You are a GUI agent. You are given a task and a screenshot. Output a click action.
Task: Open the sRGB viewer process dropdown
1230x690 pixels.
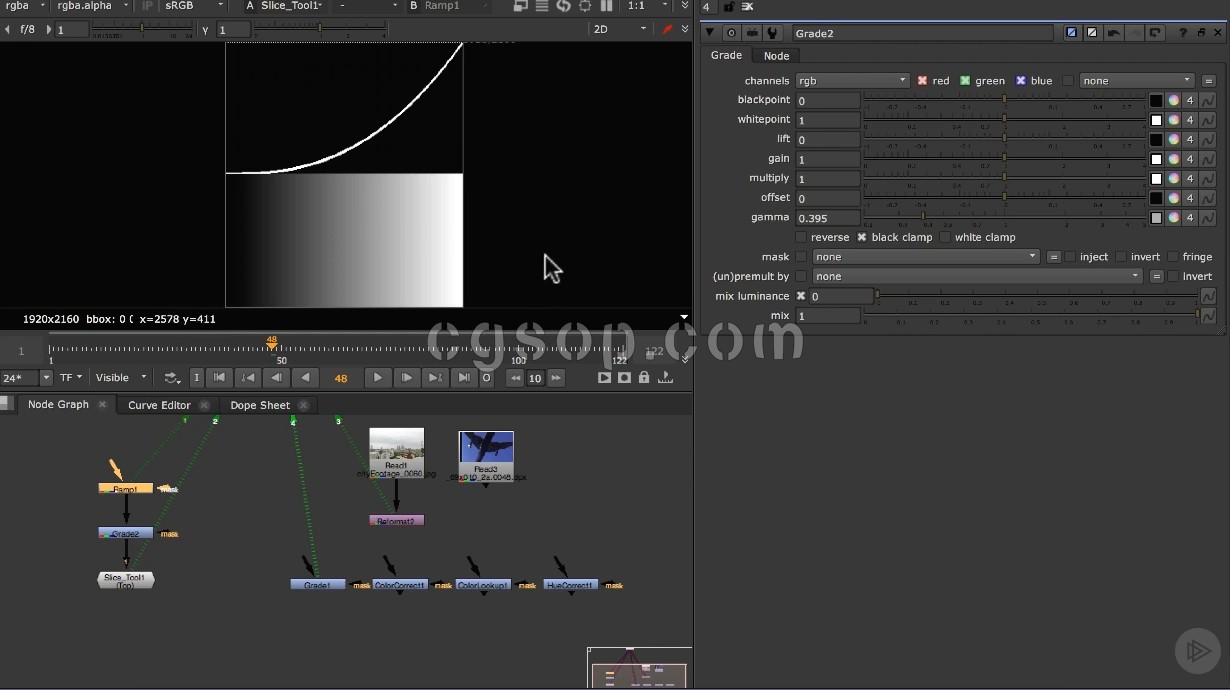click(194, 6)
